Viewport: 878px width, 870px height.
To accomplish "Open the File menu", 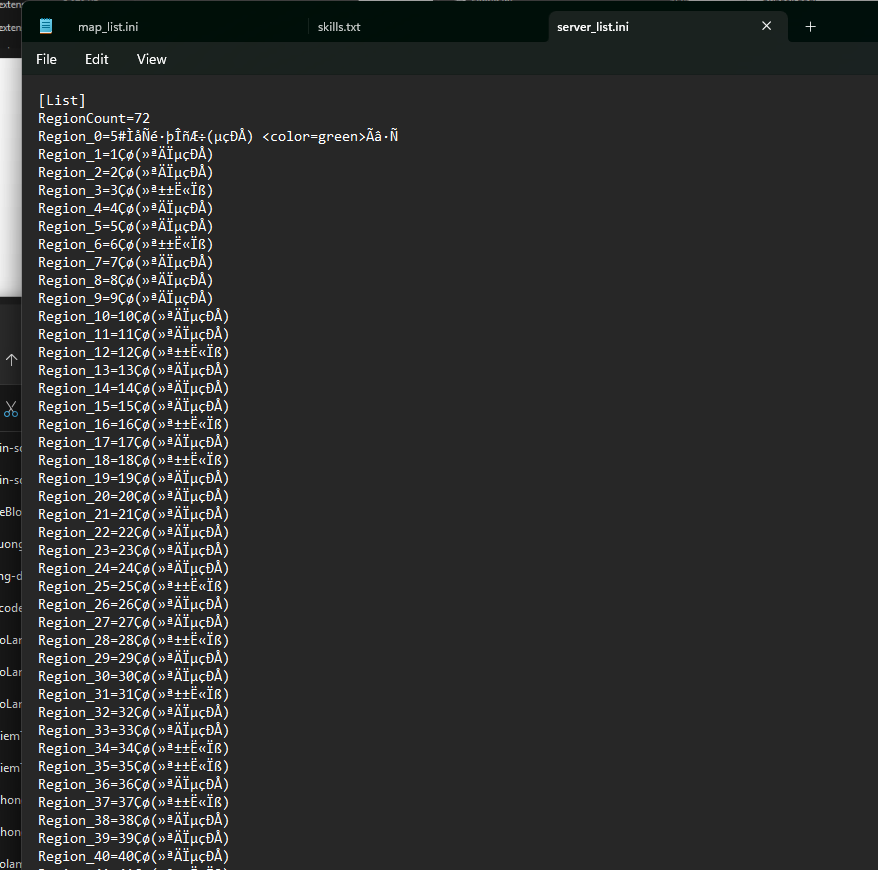I will [x=46, y=59].
